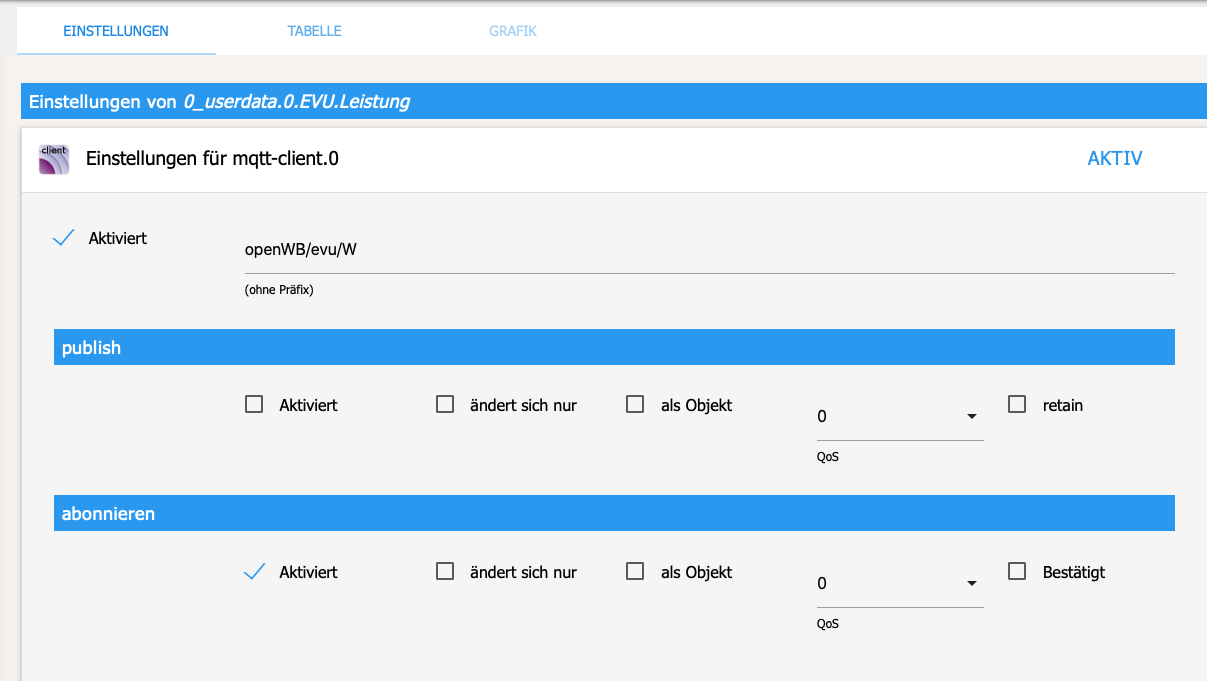Toggle abonnieren 'als Objekt' checkbox
The height and width of the screenshot is (681, 1207).
coord(635,572)
